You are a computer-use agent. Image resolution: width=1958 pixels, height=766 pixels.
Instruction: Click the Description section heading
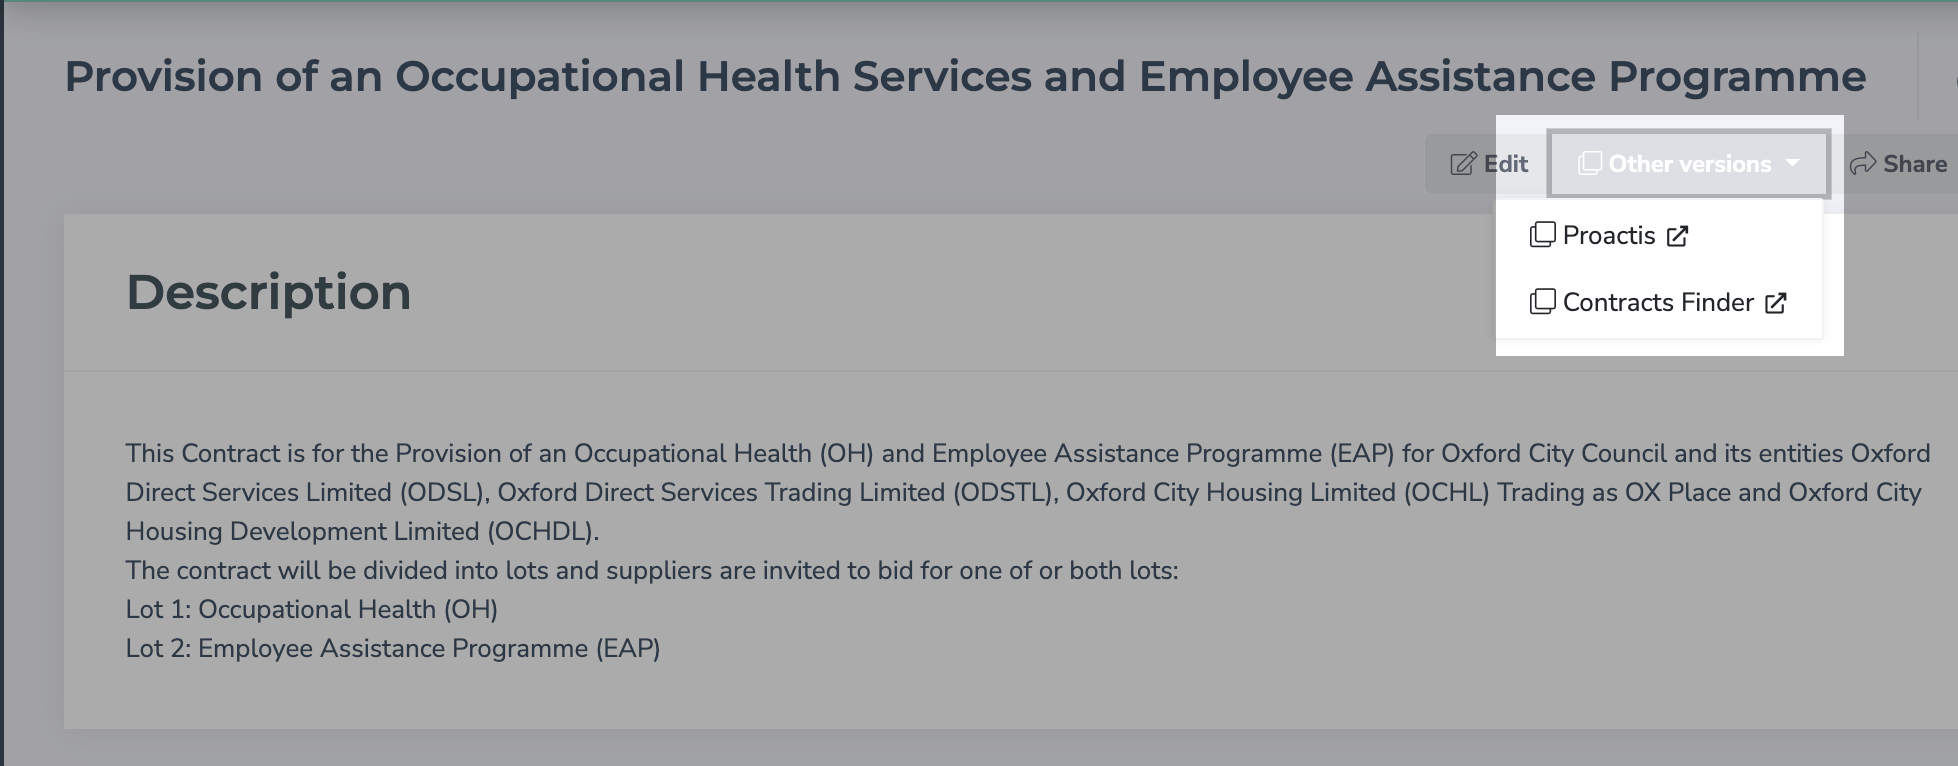pos(268,292)
